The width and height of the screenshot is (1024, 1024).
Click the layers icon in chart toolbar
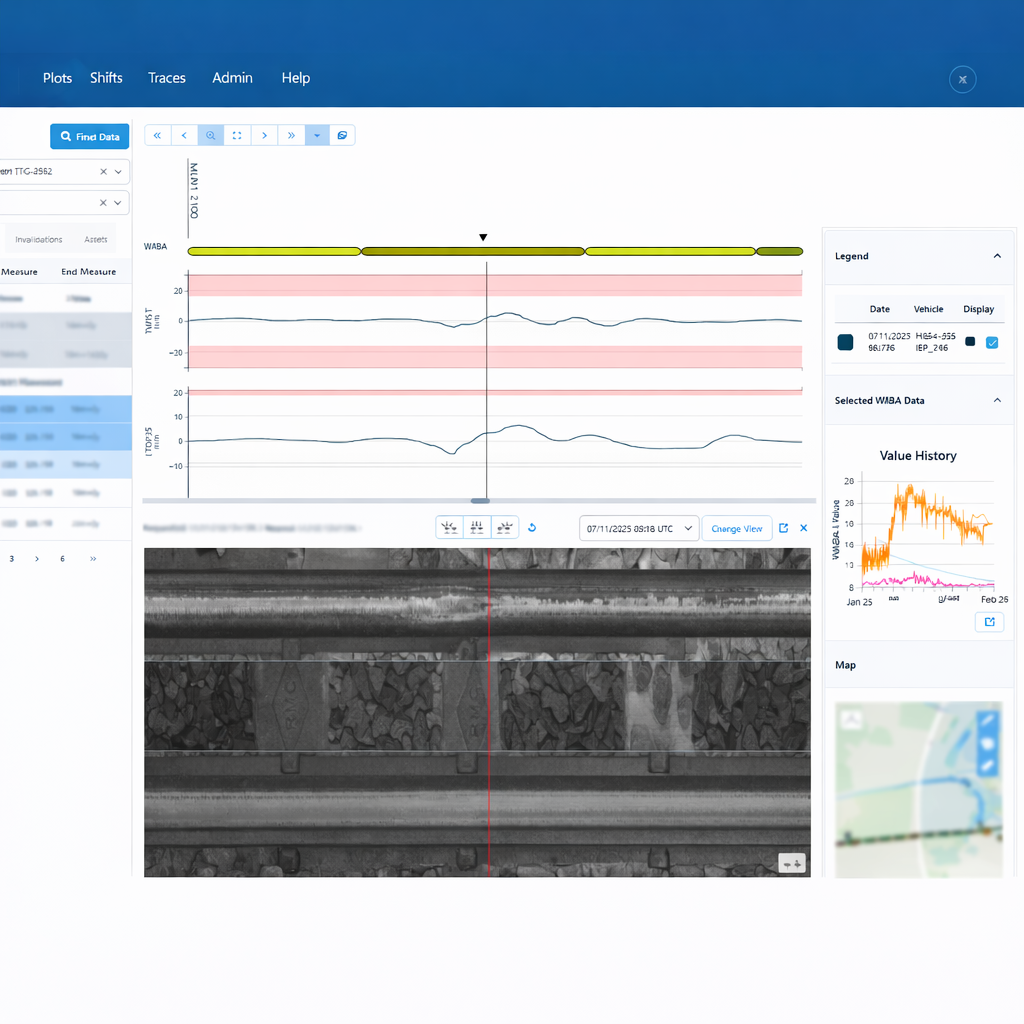[342, 135]
